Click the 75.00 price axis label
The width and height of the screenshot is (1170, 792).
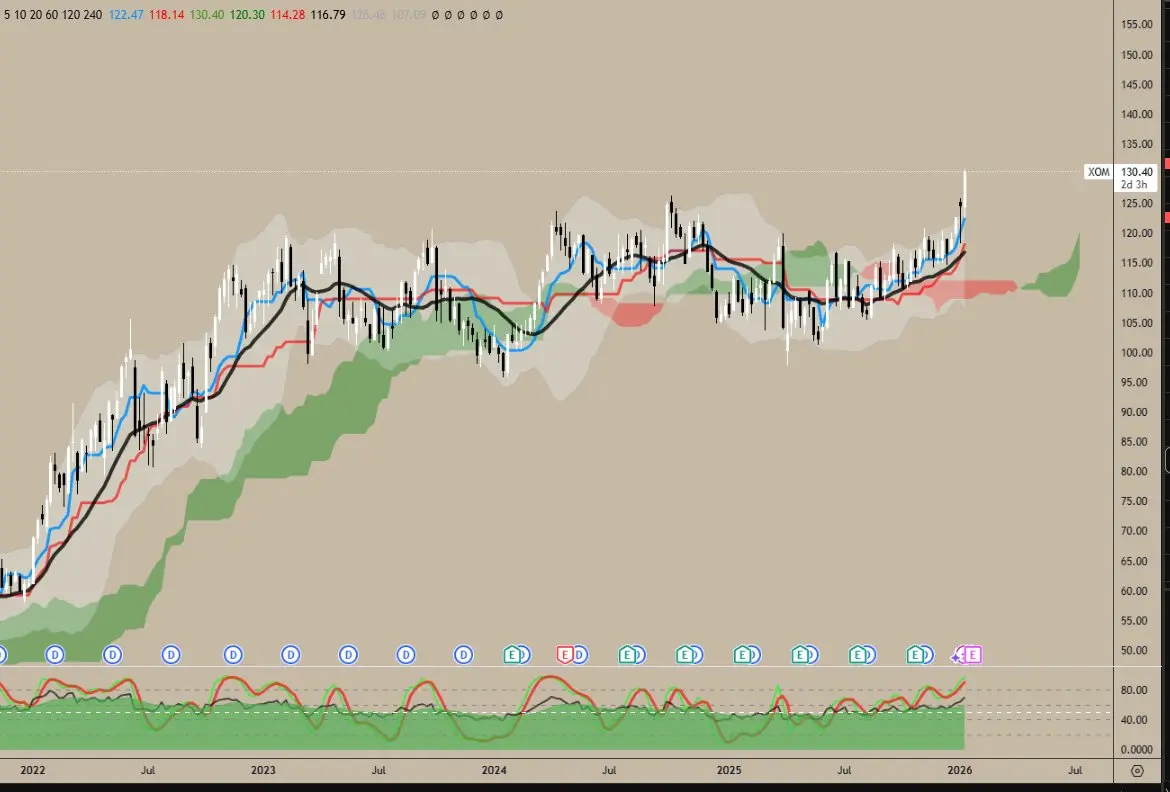click(1136, 501)
